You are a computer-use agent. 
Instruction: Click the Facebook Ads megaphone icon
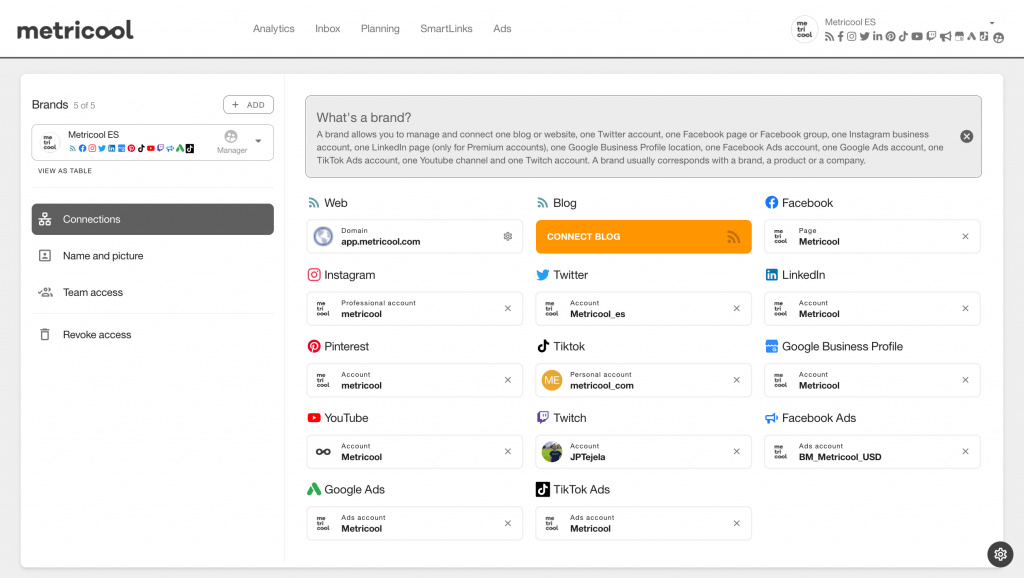tap(771, 418)
